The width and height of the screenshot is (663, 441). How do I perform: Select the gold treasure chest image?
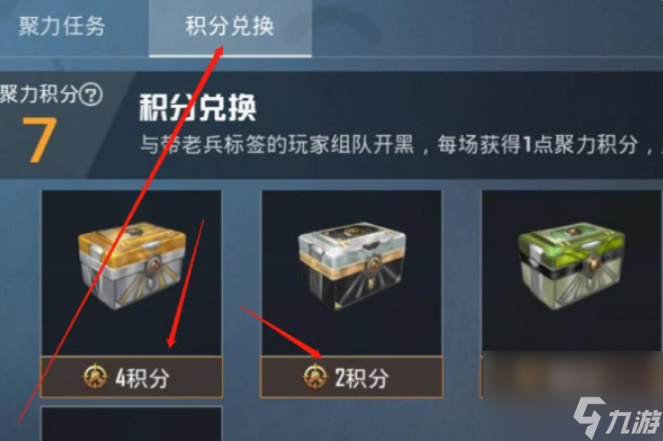[132, 266]
